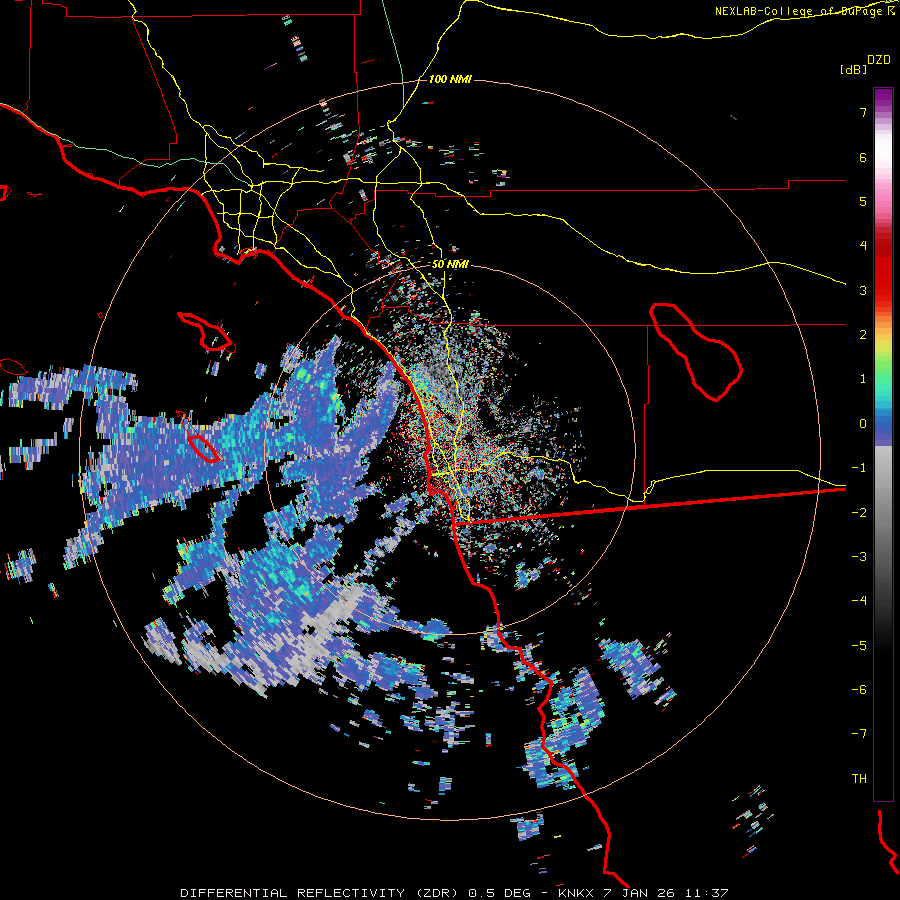This screenshot has height=900, width=900.
Task: Select the 1 dB scale label
Action: [863, 379]
